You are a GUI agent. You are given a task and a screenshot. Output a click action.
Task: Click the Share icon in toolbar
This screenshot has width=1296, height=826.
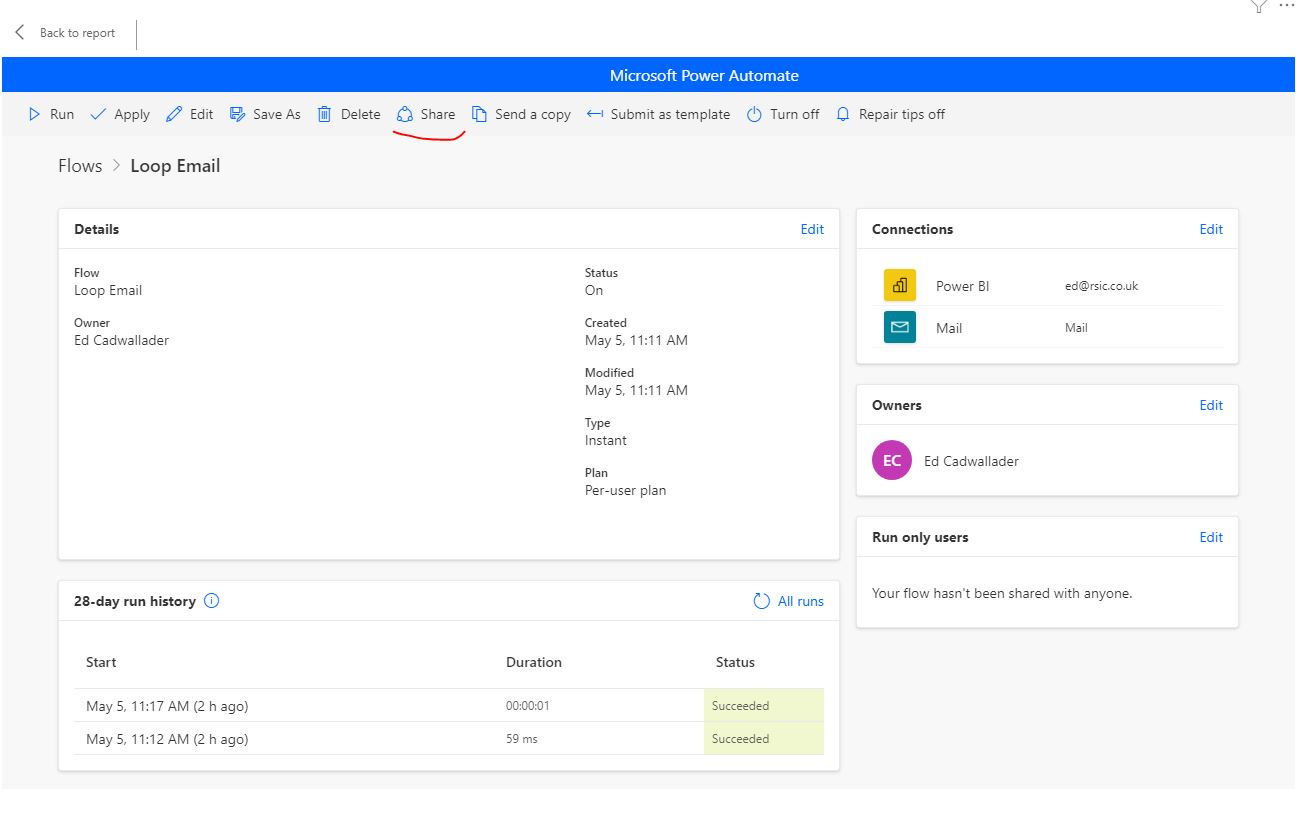click(405, 114)
